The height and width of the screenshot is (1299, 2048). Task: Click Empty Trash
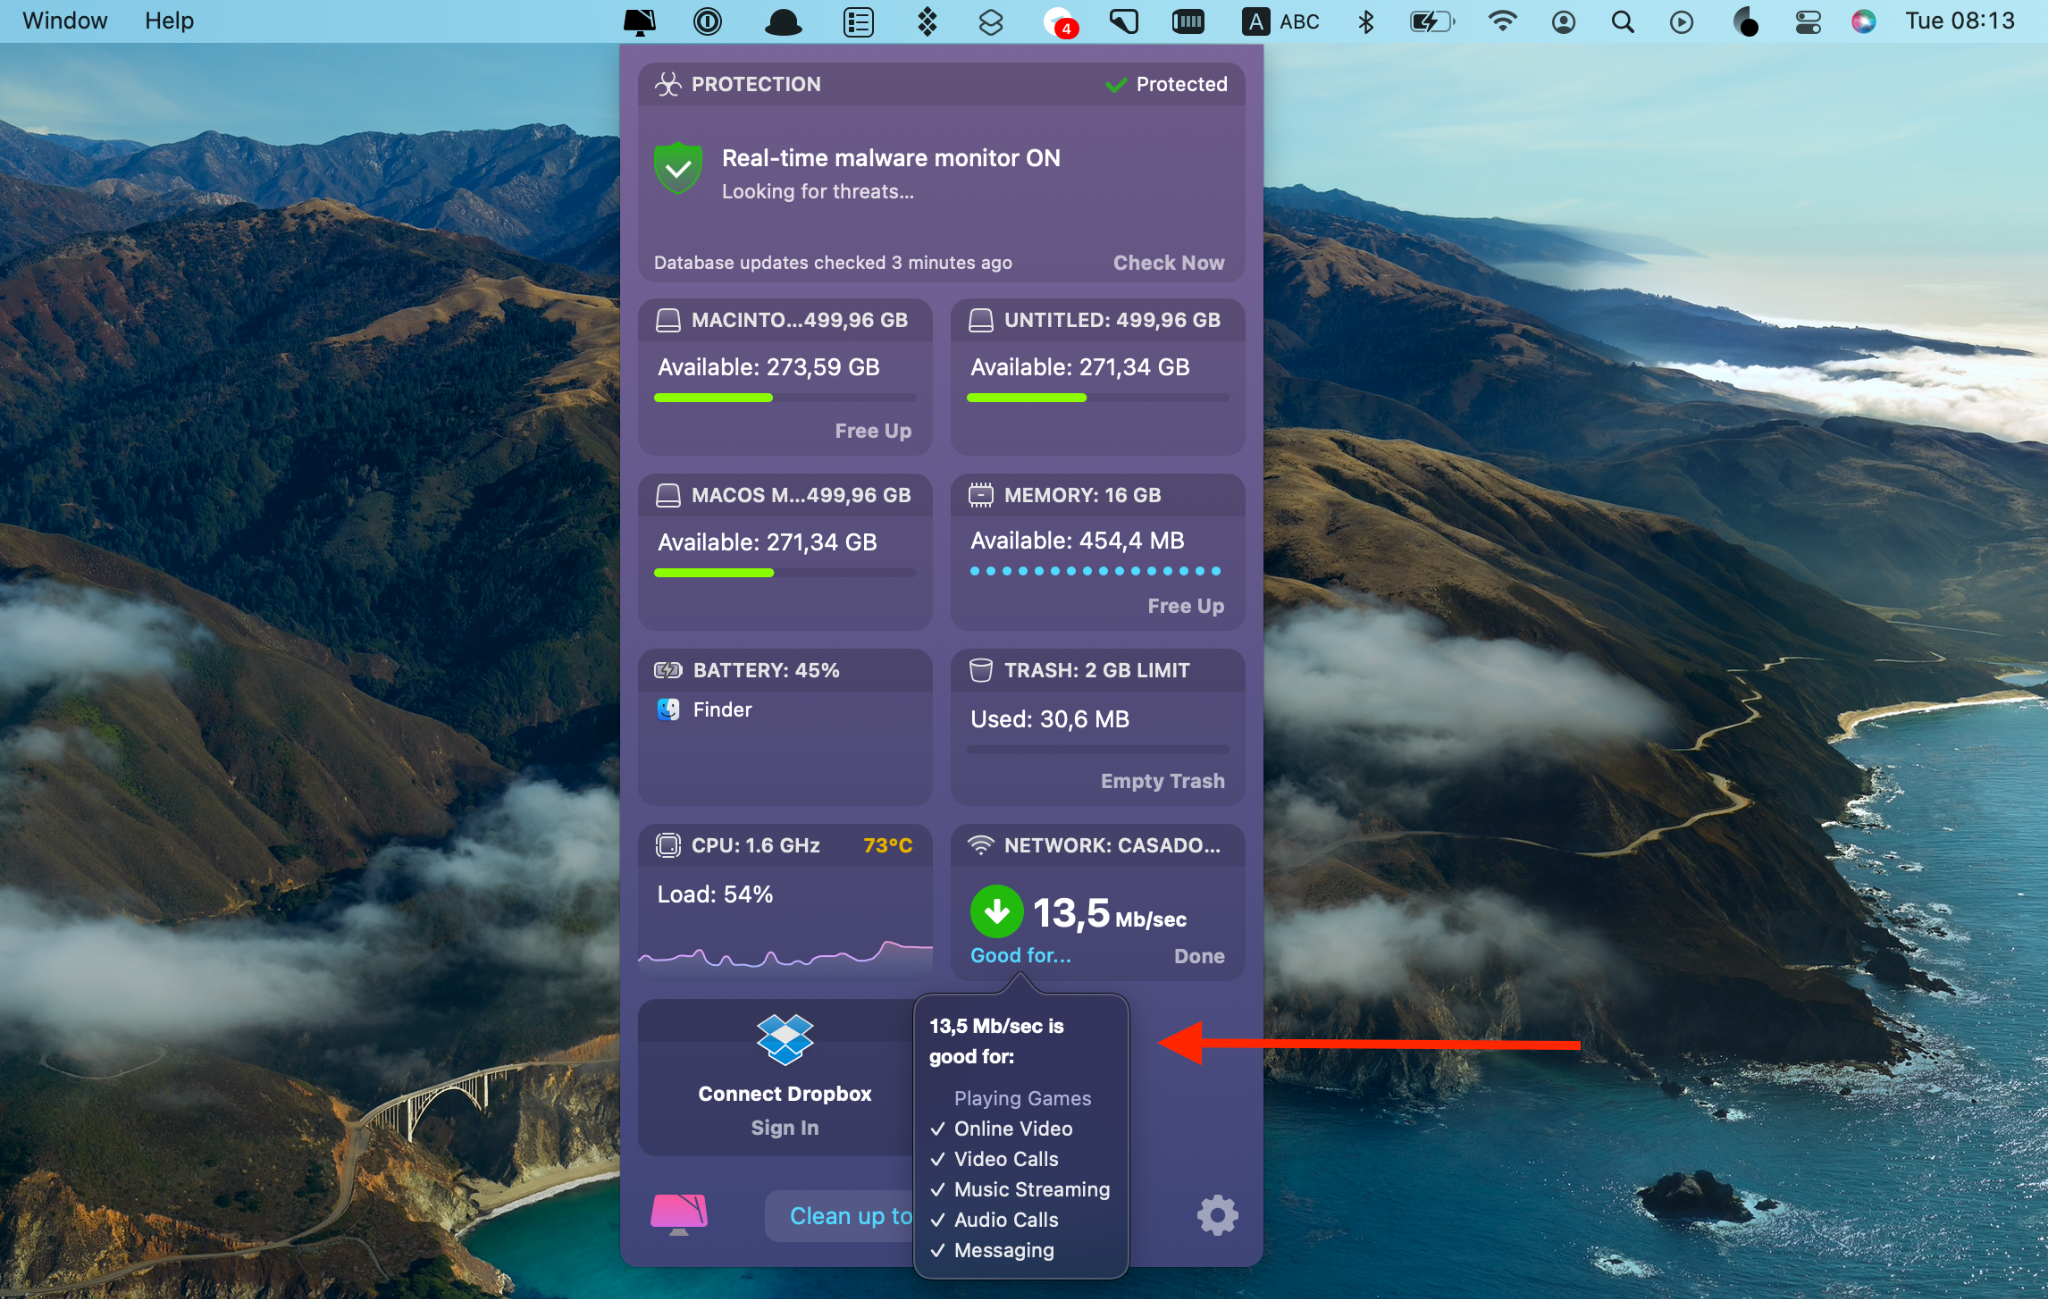coord(1162,780)
